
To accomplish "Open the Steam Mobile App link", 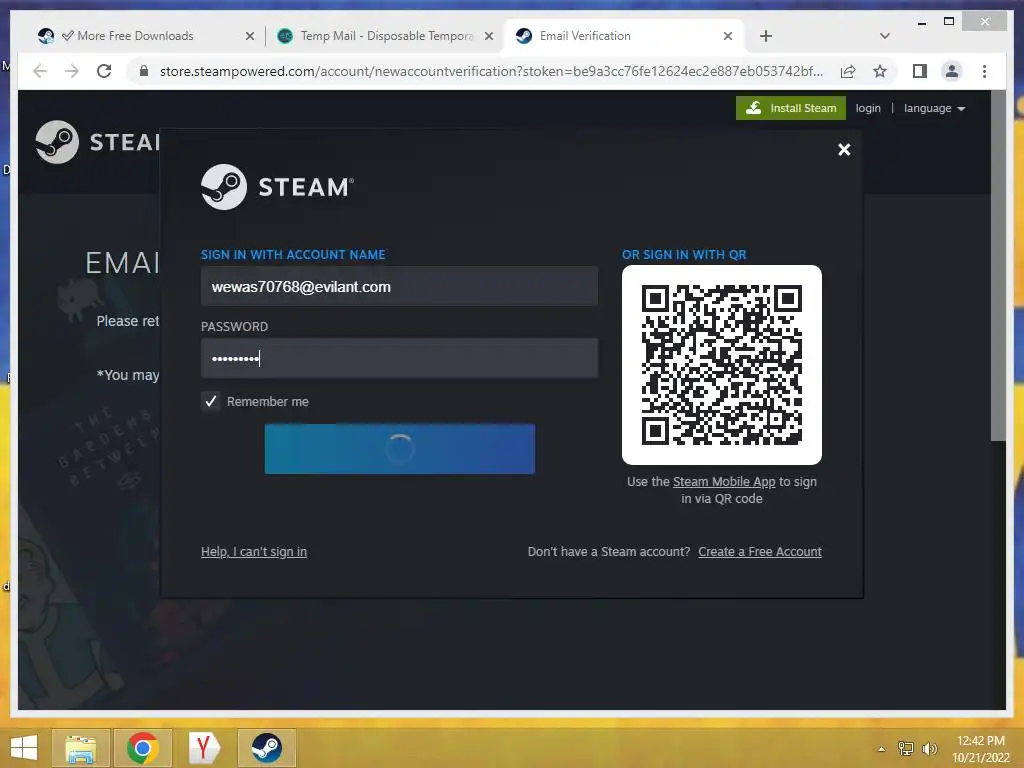I will pos(724,482).
